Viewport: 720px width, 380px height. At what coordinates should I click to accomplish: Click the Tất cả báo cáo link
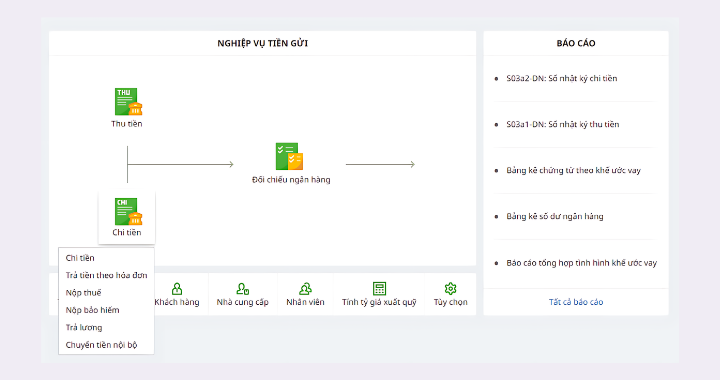(x=576, y=302)
